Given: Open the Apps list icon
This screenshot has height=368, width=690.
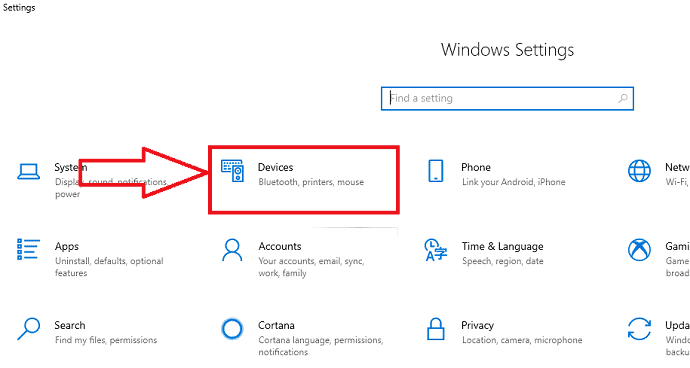Looking at the screenshot, I should pos(29,249).
